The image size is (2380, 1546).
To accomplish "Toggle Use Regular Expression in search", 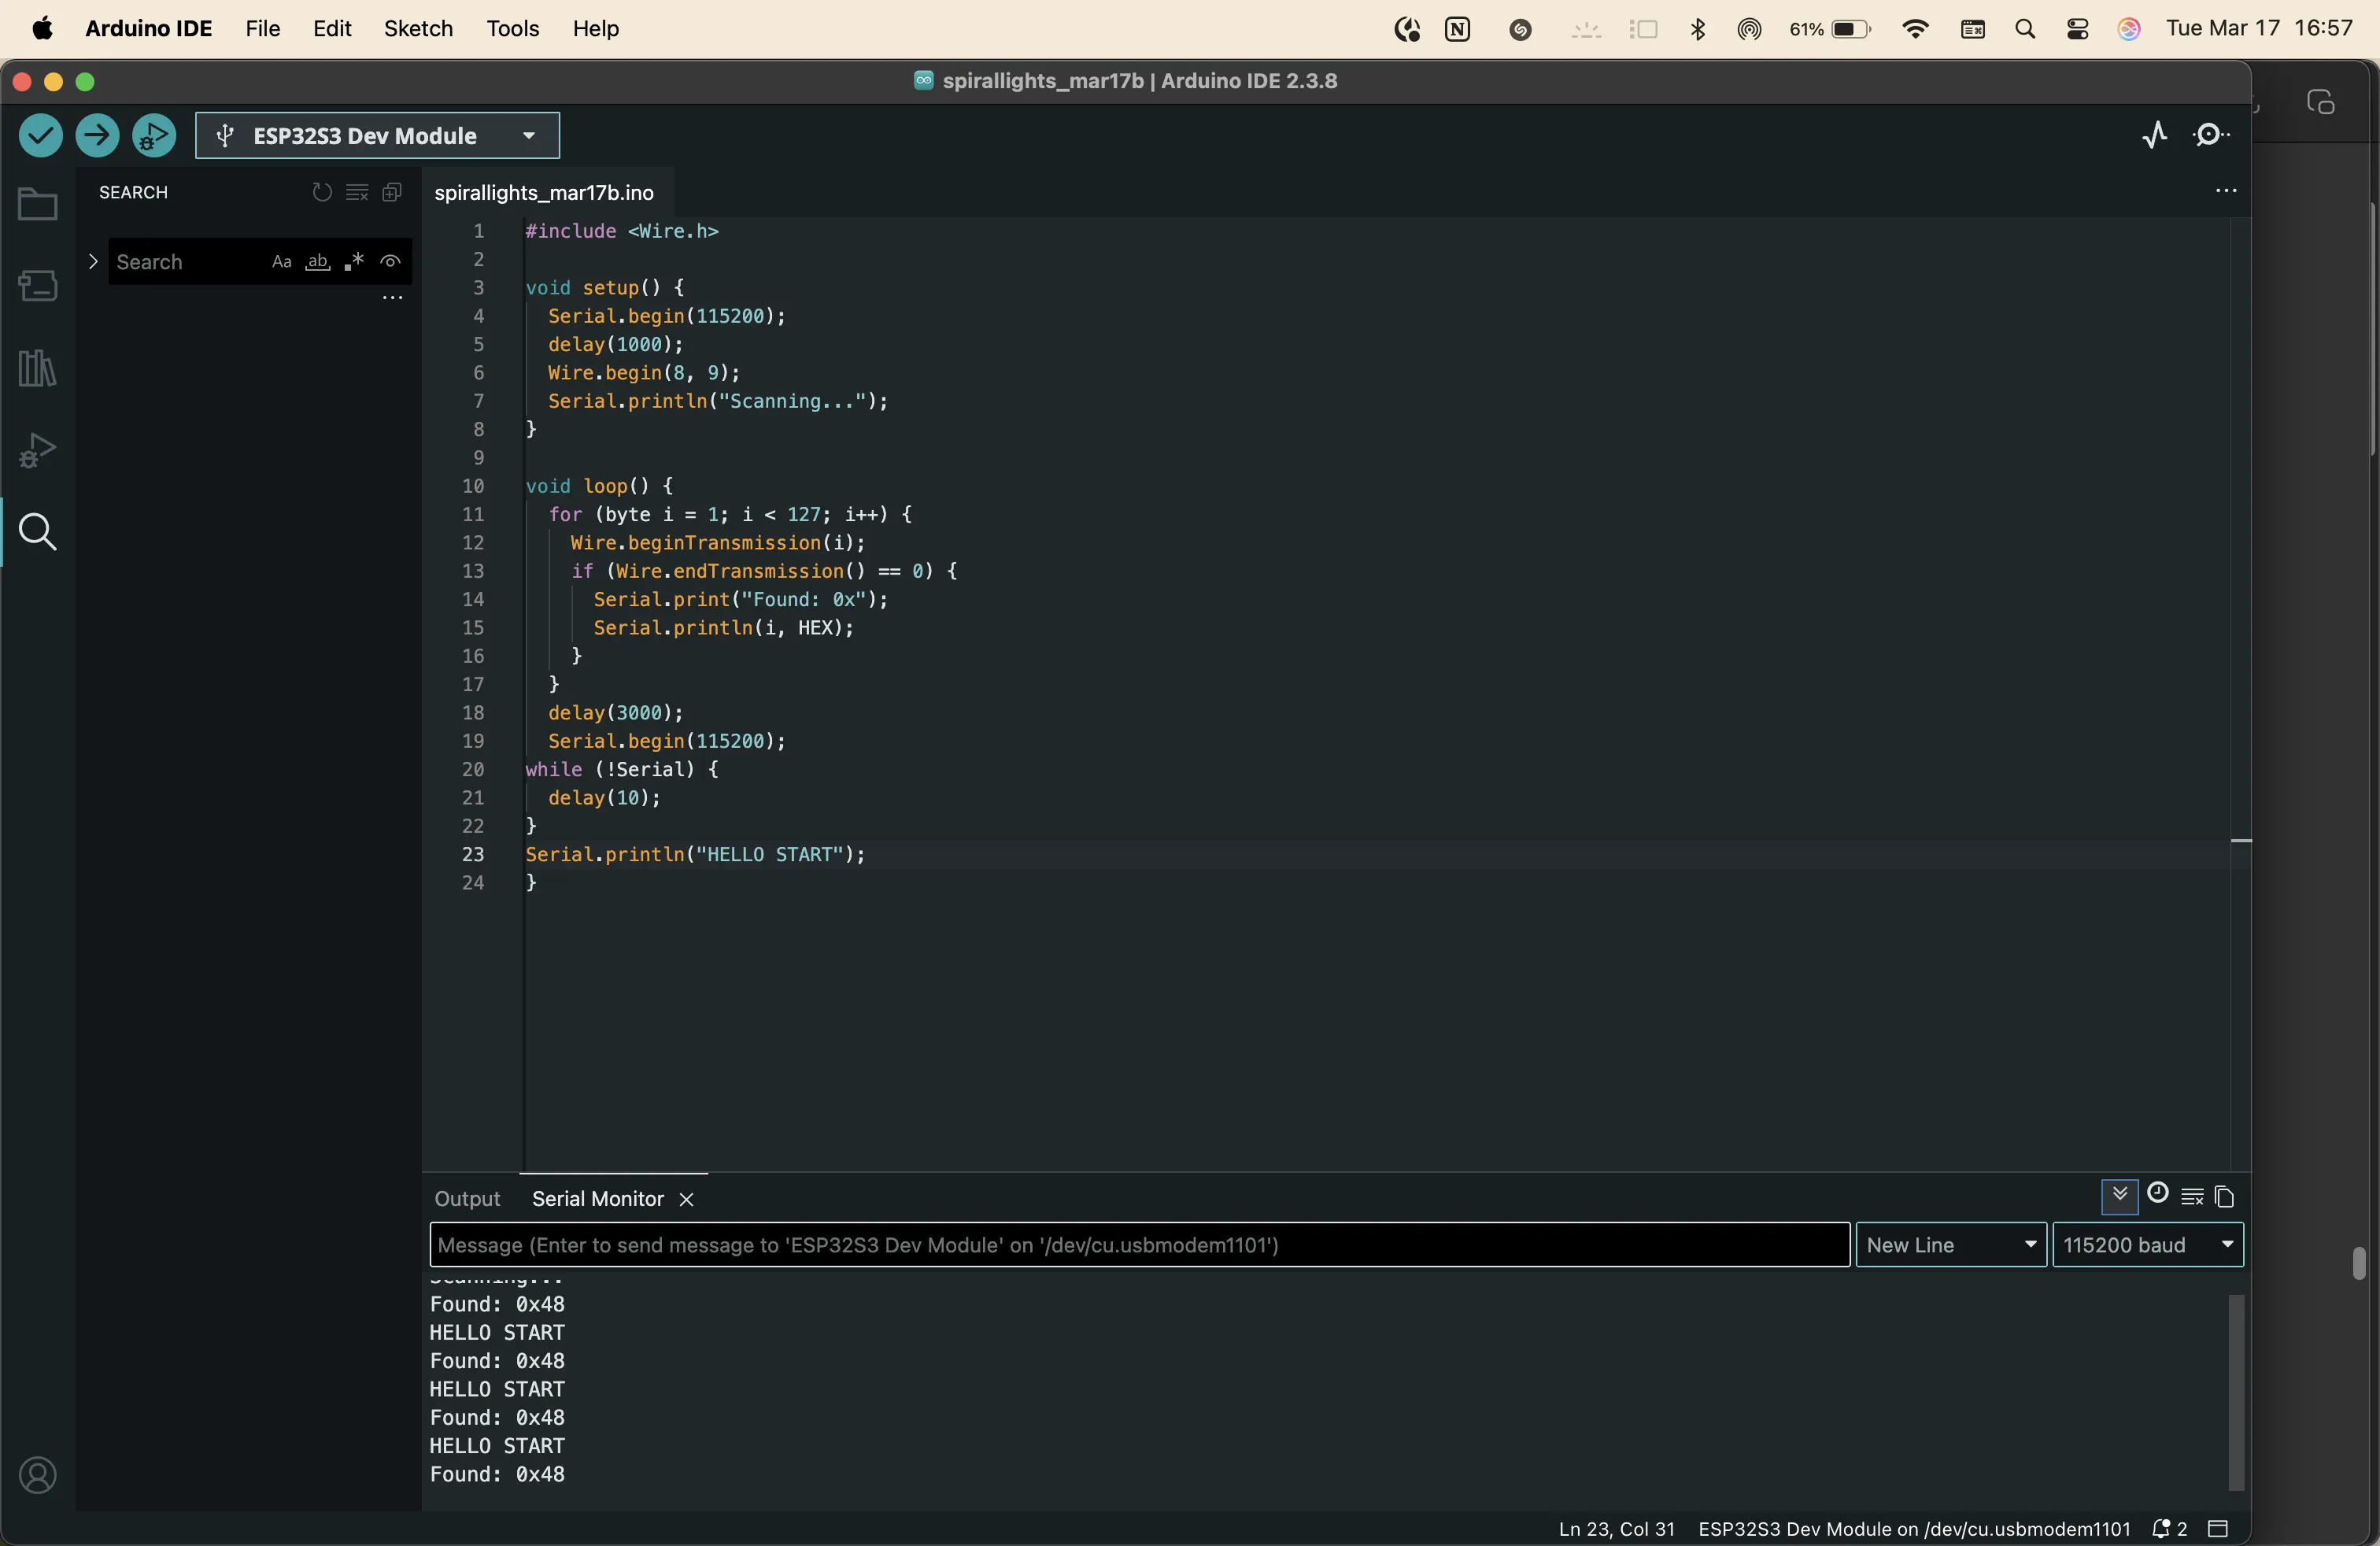I will 354,262.
